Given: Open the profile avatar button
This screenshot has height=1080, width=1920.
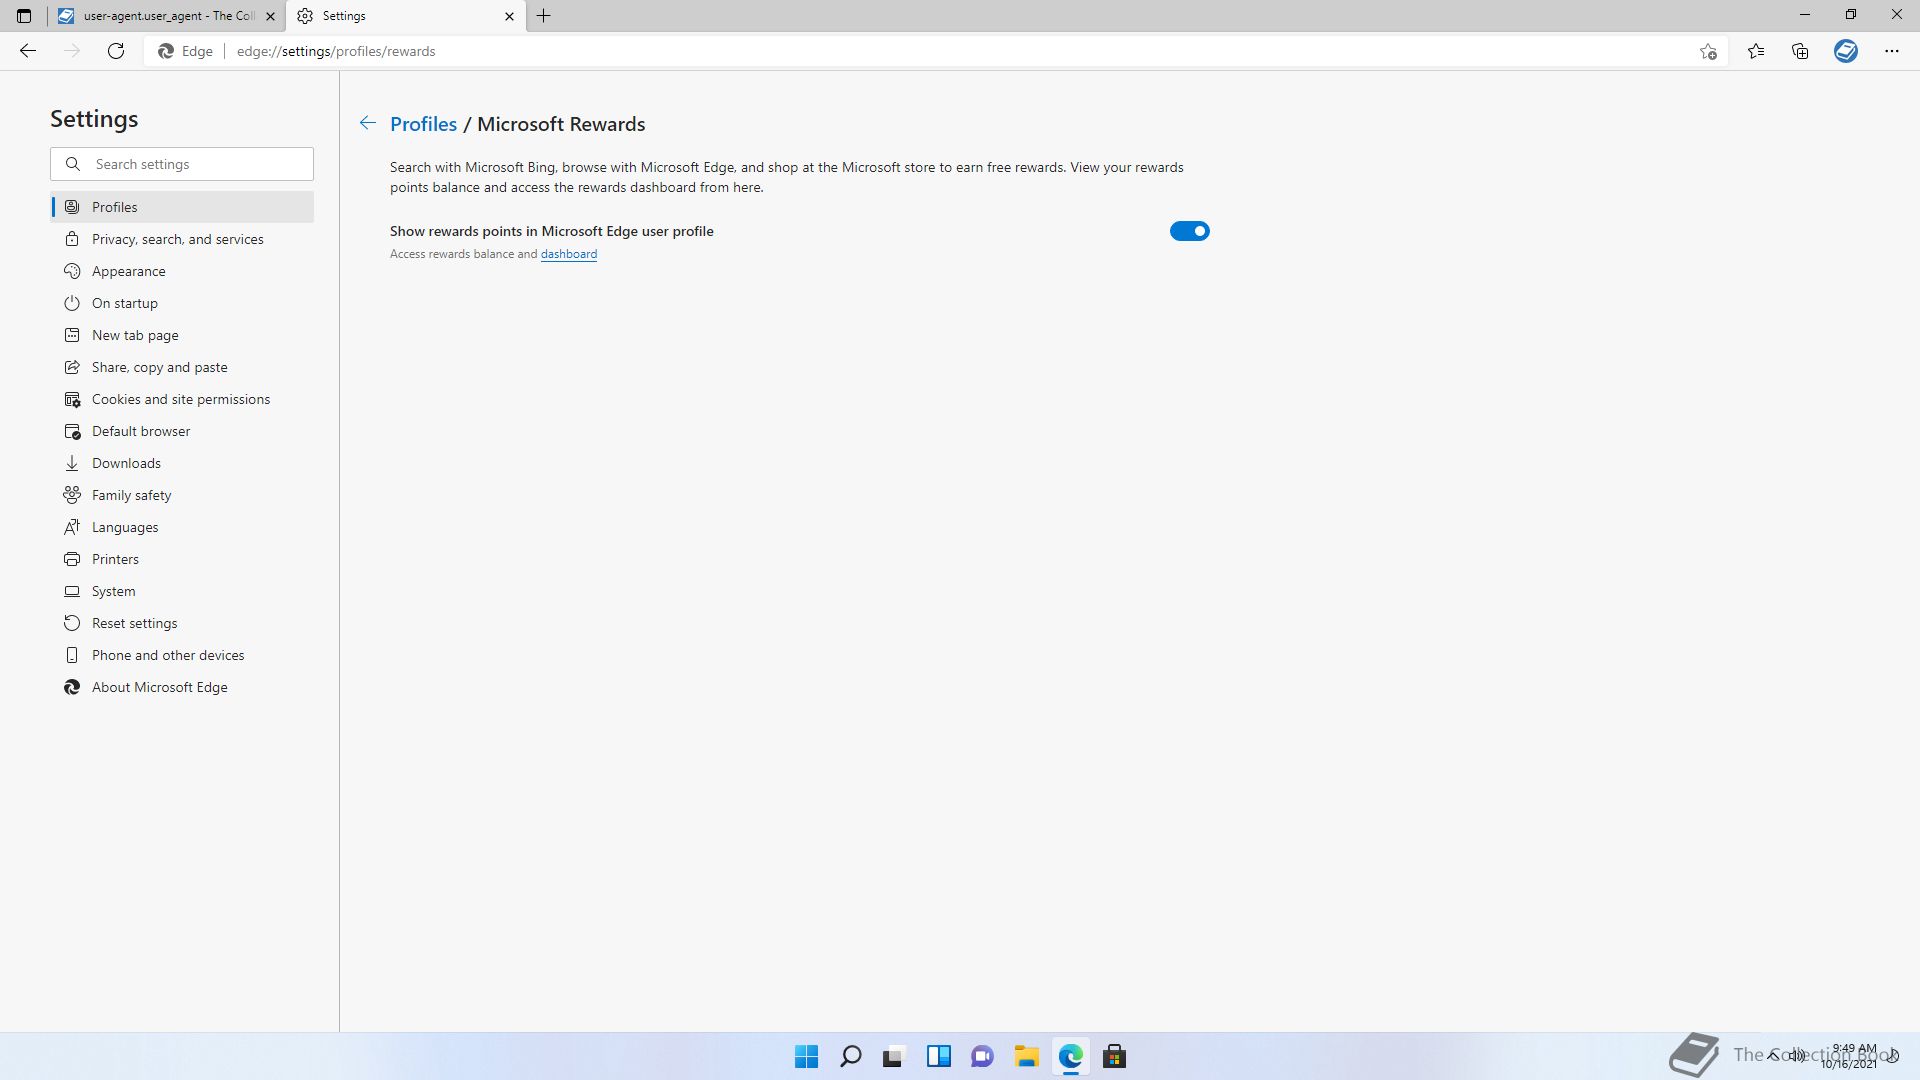Looking at the screenshot, I should 1846,51.
